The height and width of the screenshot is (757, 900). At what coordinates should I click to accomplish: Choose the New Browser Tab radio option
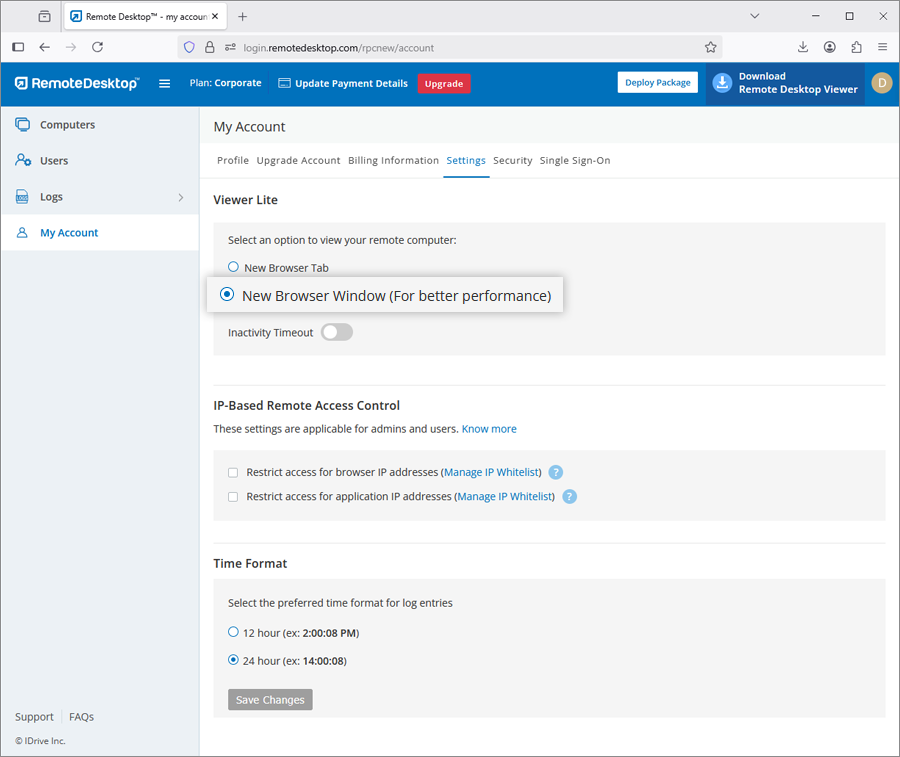234,267
